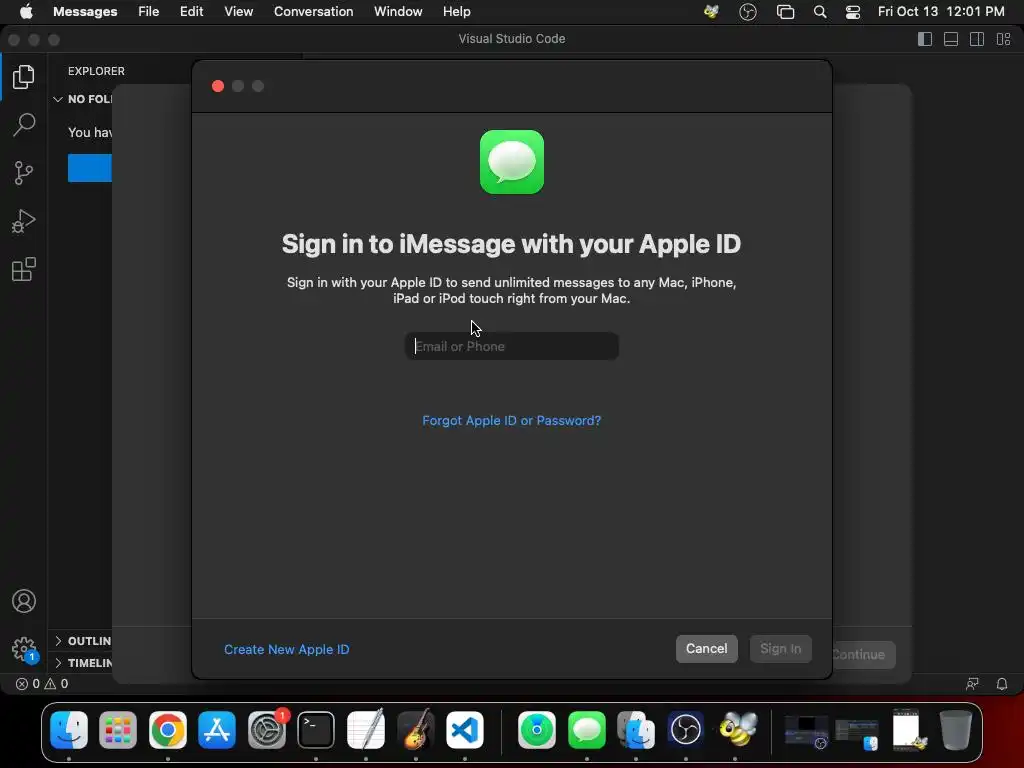This screenshot has width=1024, height=768.
Task: Open Run and Debug view in VS Code
Action: 24,221
